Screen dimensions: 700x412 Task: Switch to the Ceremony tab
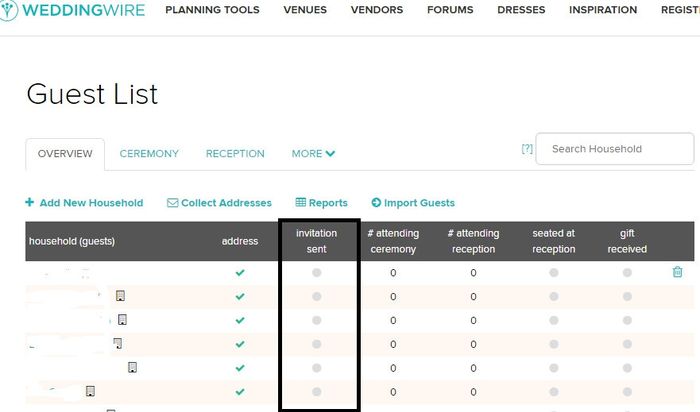[149, 154]
